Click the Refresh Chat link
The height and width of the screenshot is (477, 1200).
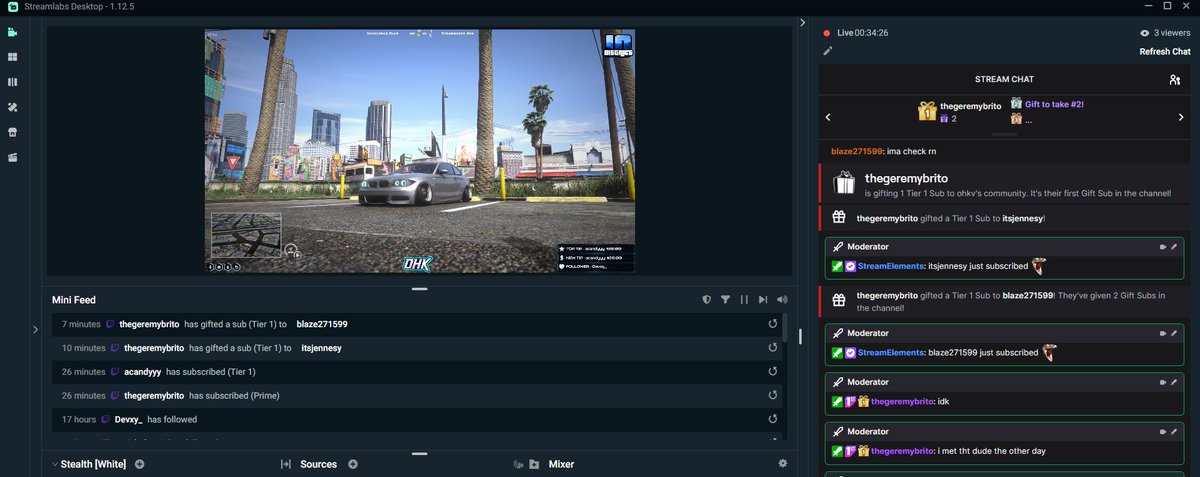(1165, 52)
